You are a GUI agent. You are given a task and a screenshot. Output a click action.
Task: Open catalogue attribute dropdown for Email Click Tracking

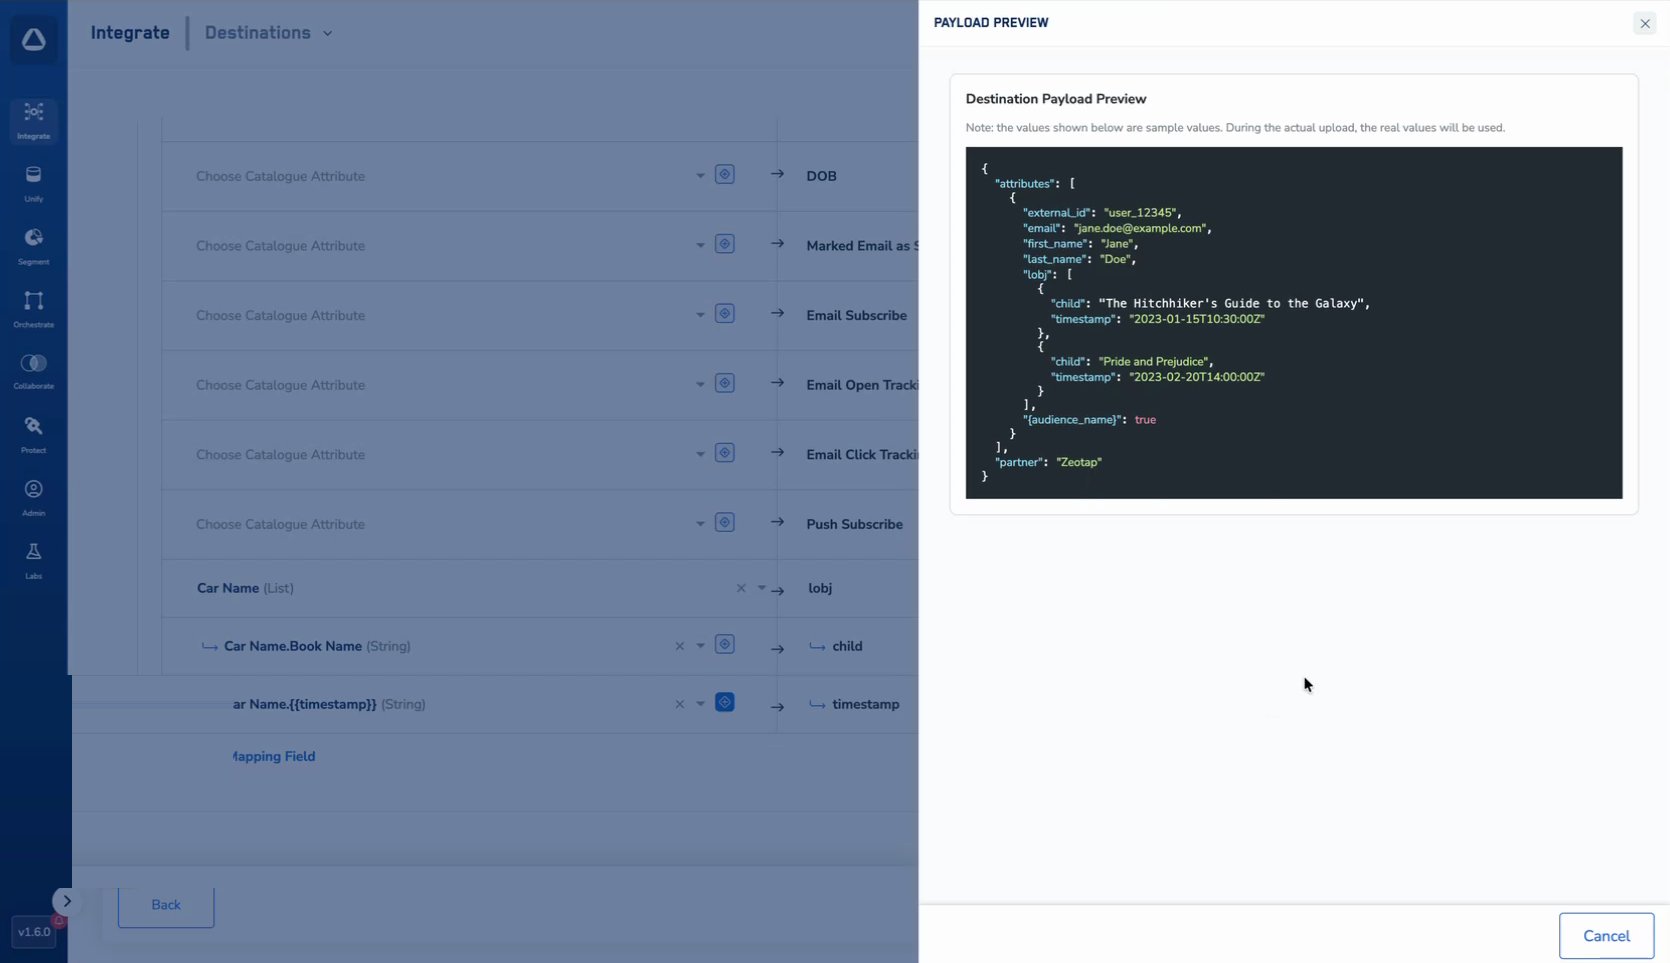700,455
